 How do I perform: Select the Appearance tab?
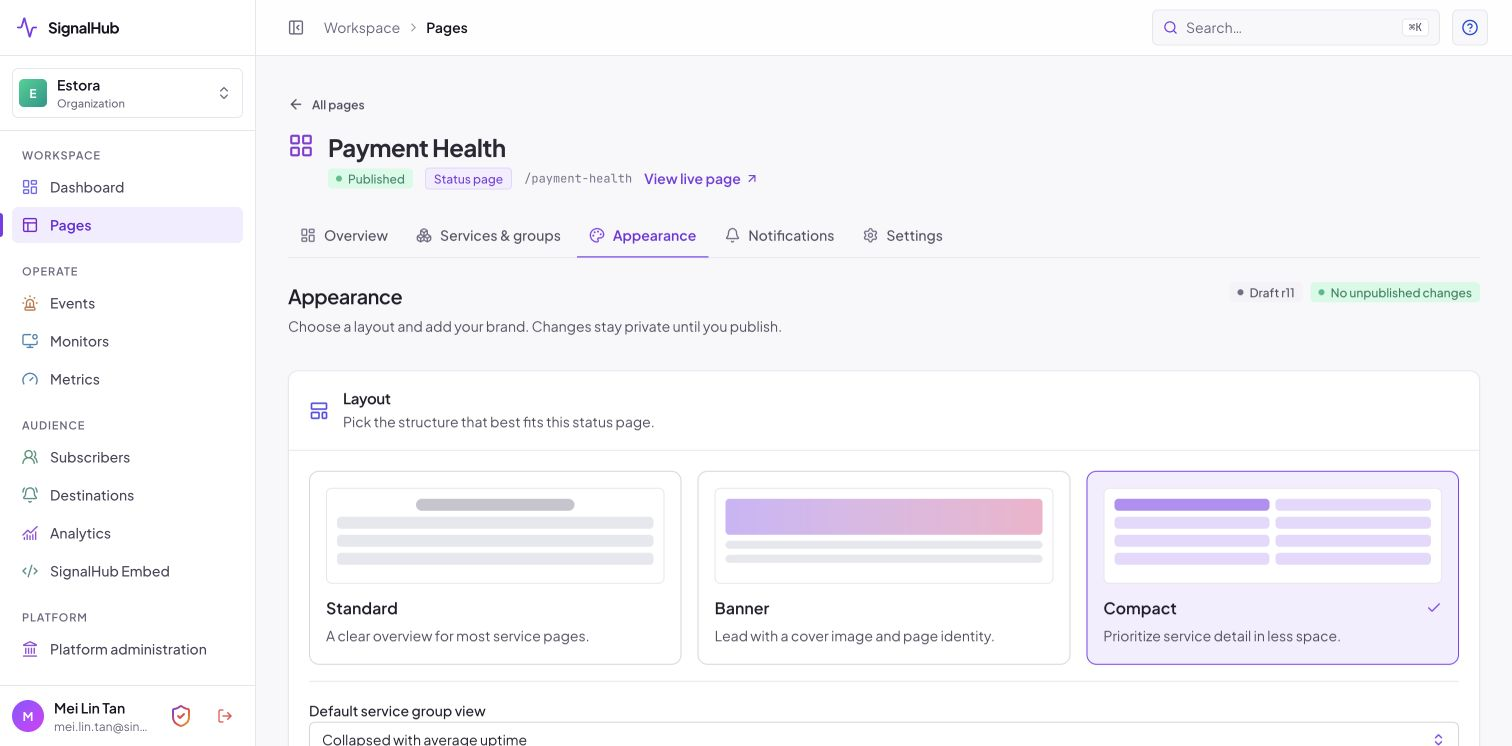tap(643, 236)
